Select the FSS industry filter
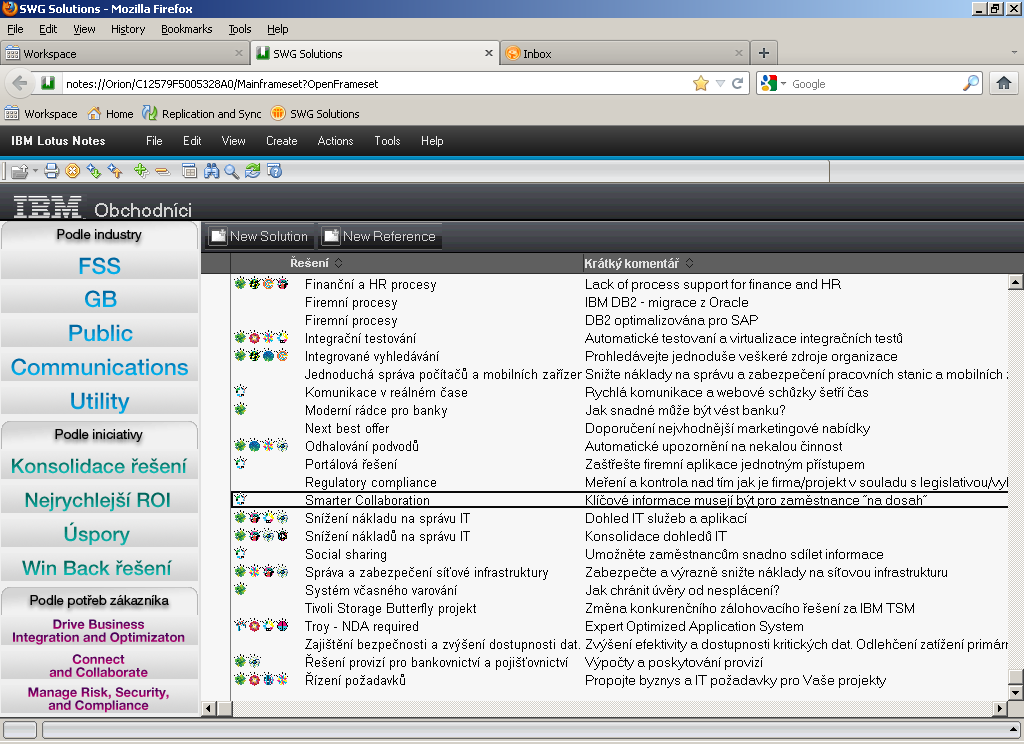Screen dimensions: 1024x744 99,266
